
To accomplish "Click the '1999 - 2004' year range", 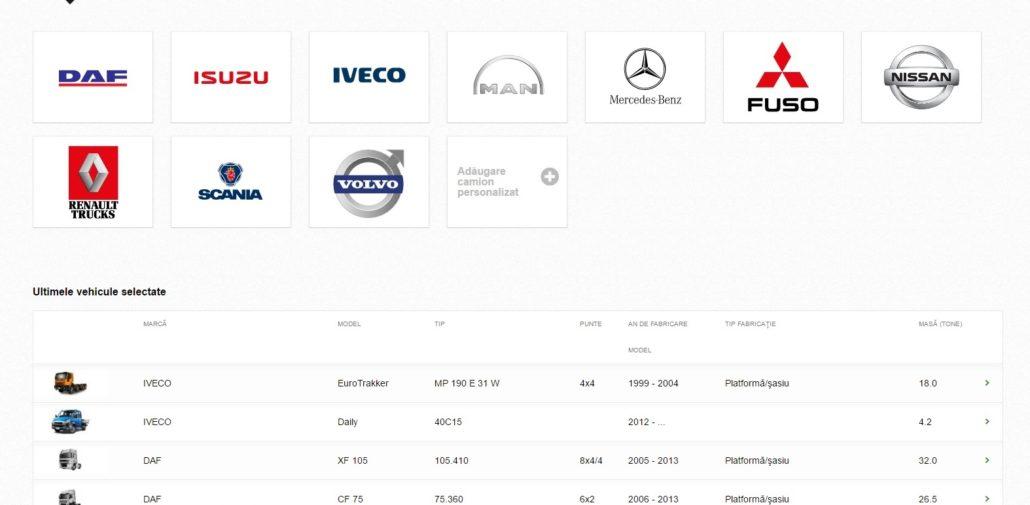I will 653,384.
